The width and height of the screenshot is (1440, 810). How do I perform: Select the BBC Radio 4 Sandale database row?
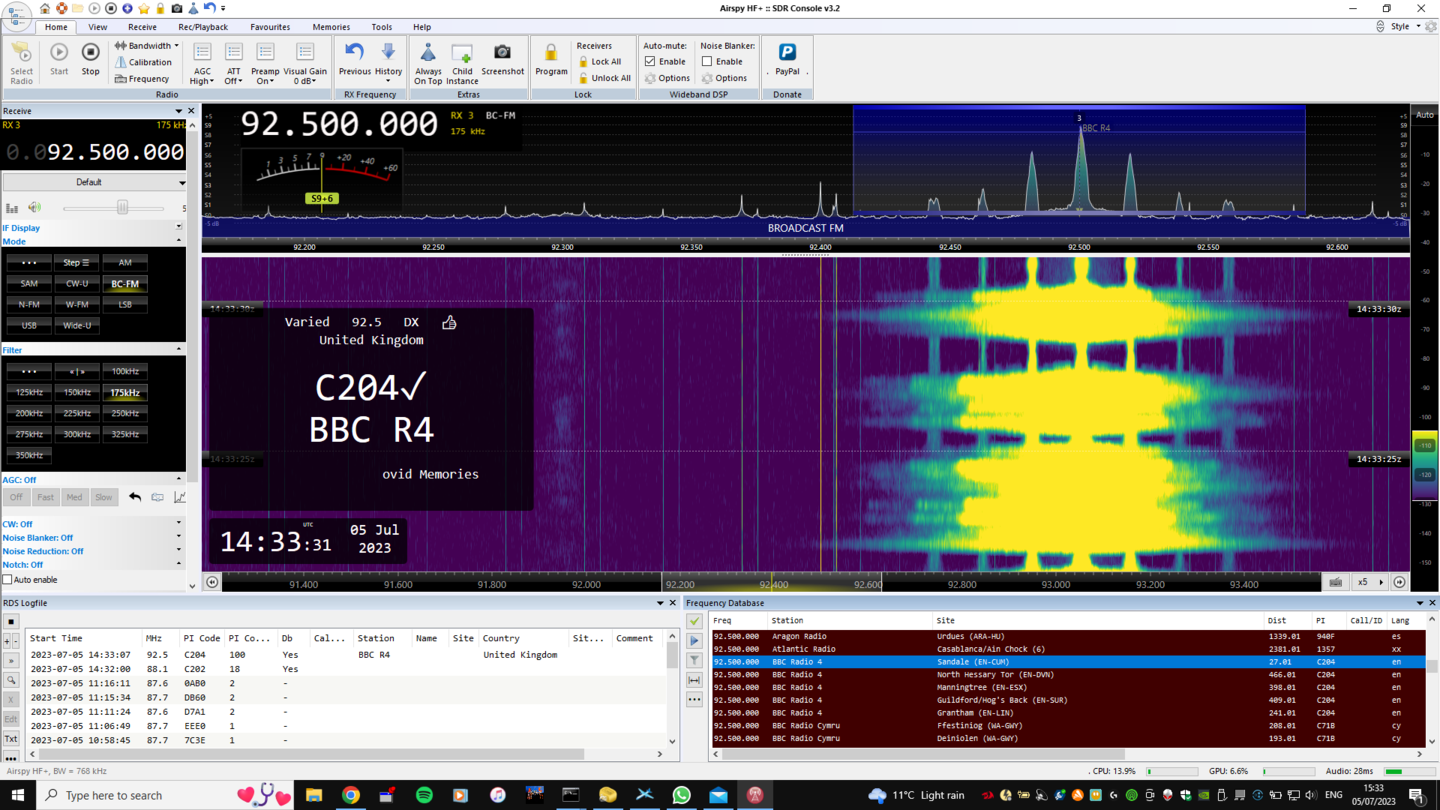pos(1067,662)
